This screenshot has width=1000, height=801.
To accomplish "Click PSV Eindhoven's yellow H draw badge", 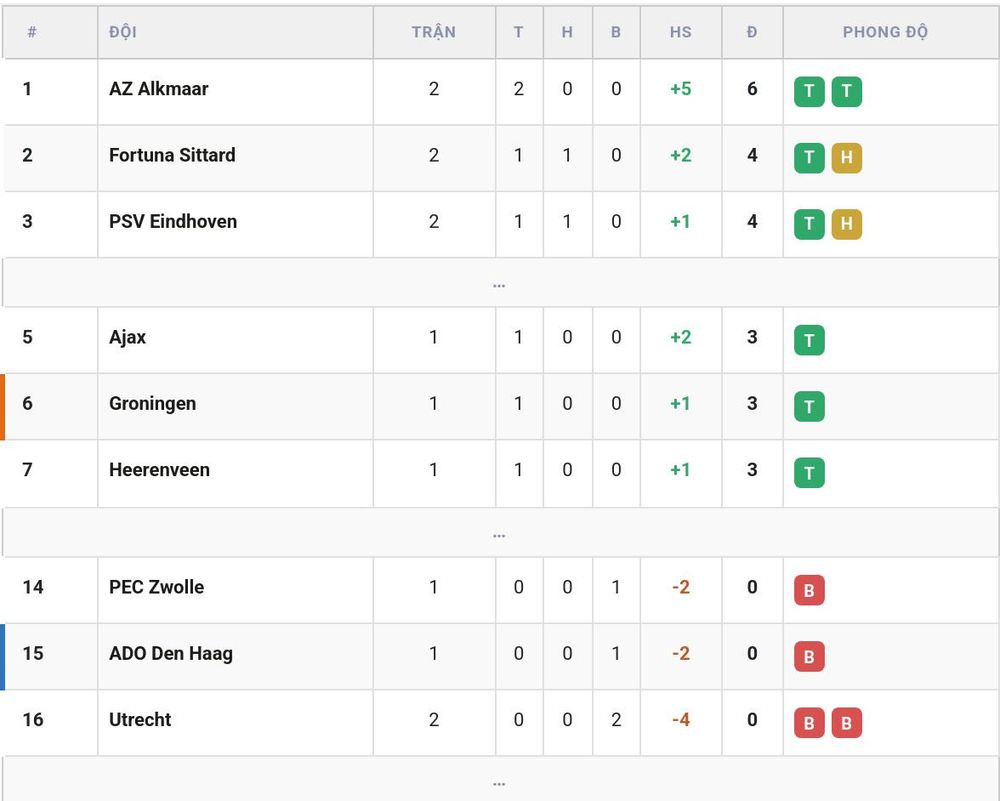I will 846,224.
